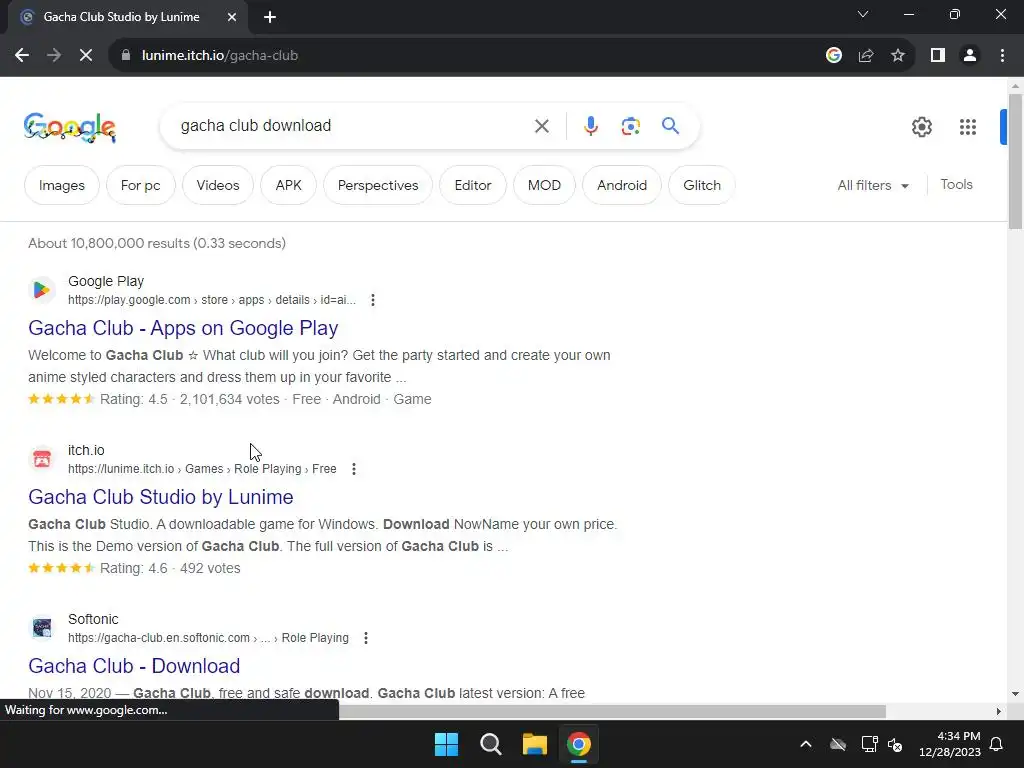Image resolution: width=1024 pixels, height=768 pixels.
Task: Filter results by Images
Action: 61,185
